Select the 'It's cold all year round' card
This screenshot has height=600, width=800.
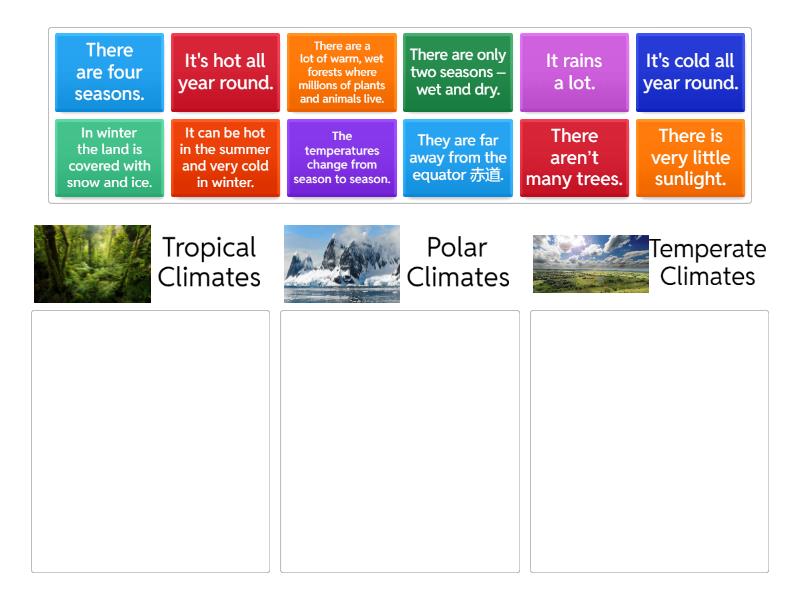pyautogui.click(x=690, y=73)
